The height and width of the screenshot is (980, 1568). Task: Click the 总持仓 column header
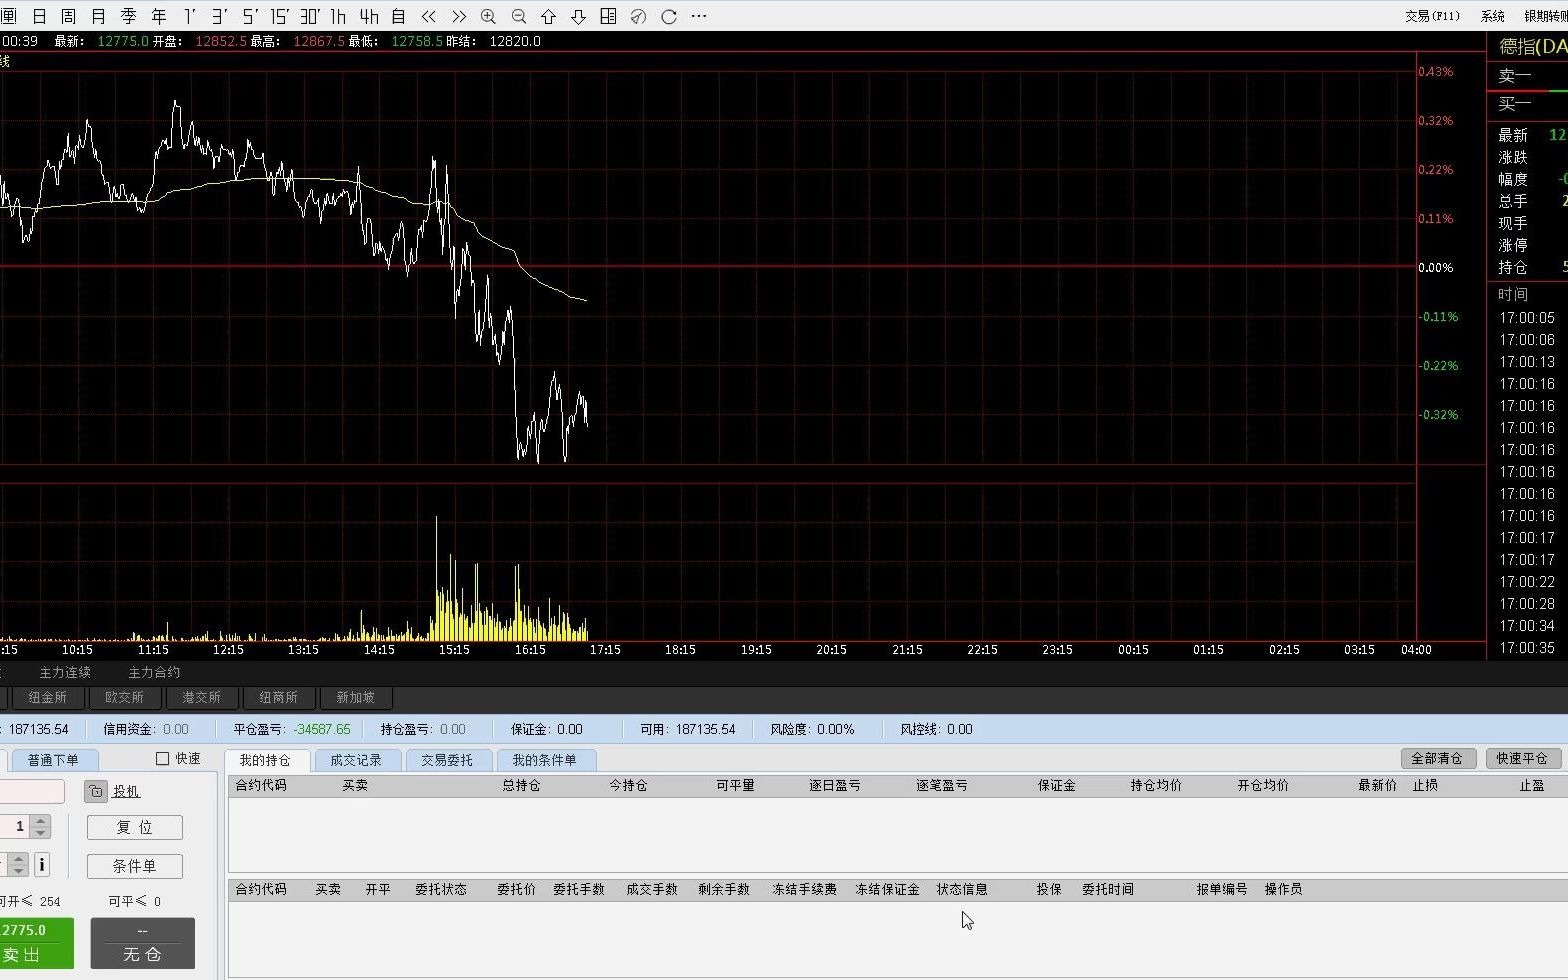(522, 786)
